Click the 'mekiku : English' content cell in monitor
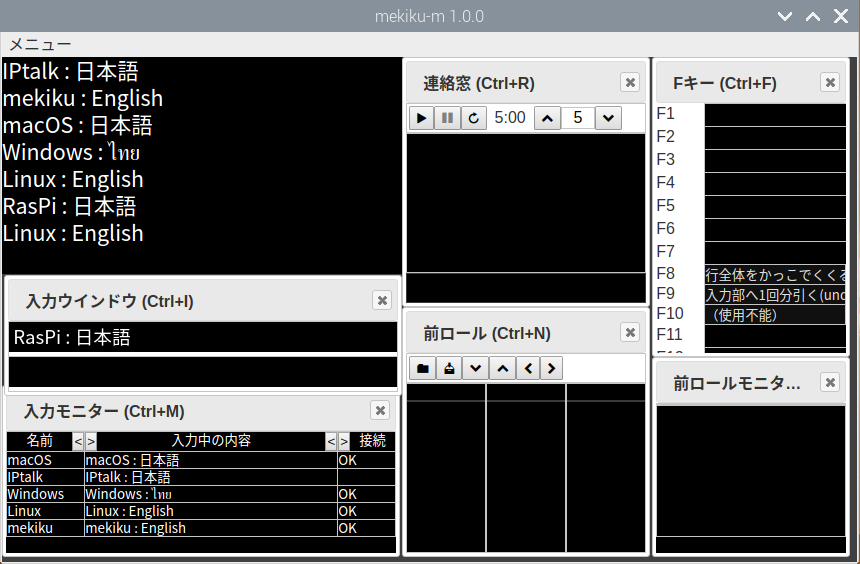 (x=211, y=528)
